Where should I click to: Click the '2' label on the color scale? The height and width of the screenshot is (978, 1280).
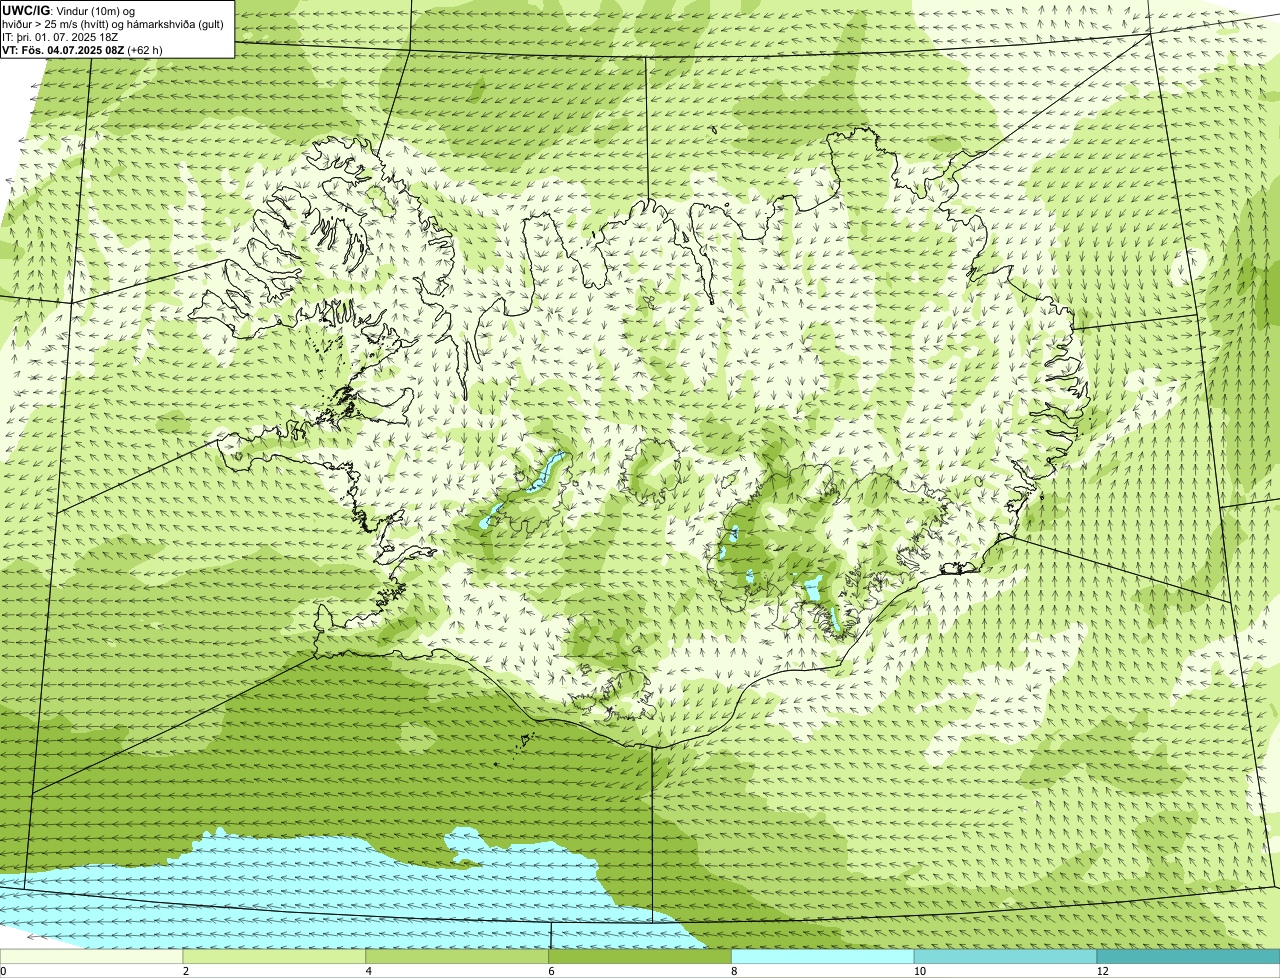point(186,971)
